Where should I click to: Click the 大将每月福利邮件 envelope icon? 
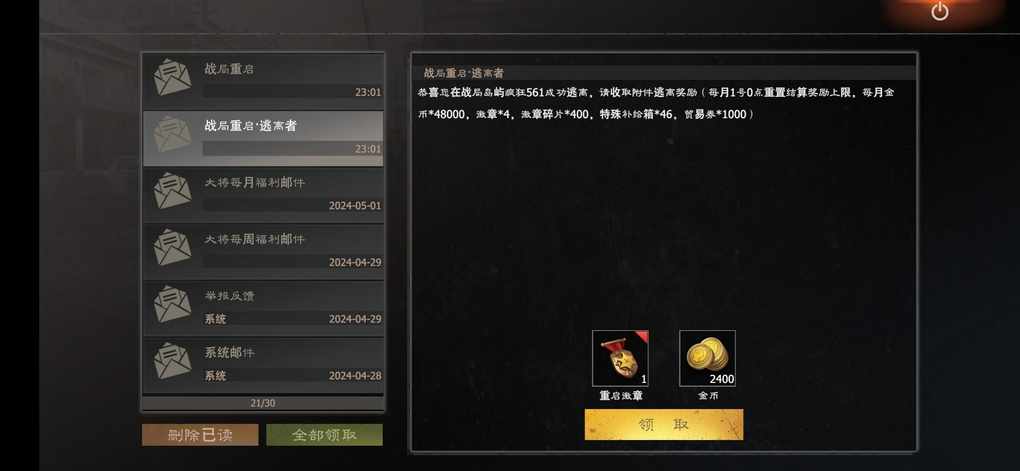click(x=172, y=191)
